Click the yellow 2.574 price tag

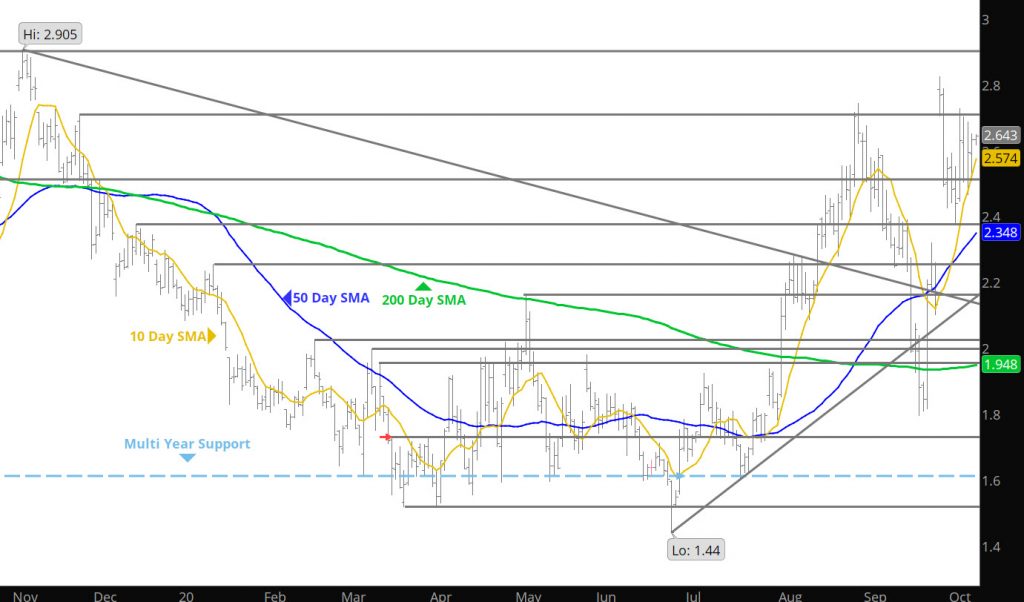1000,158
